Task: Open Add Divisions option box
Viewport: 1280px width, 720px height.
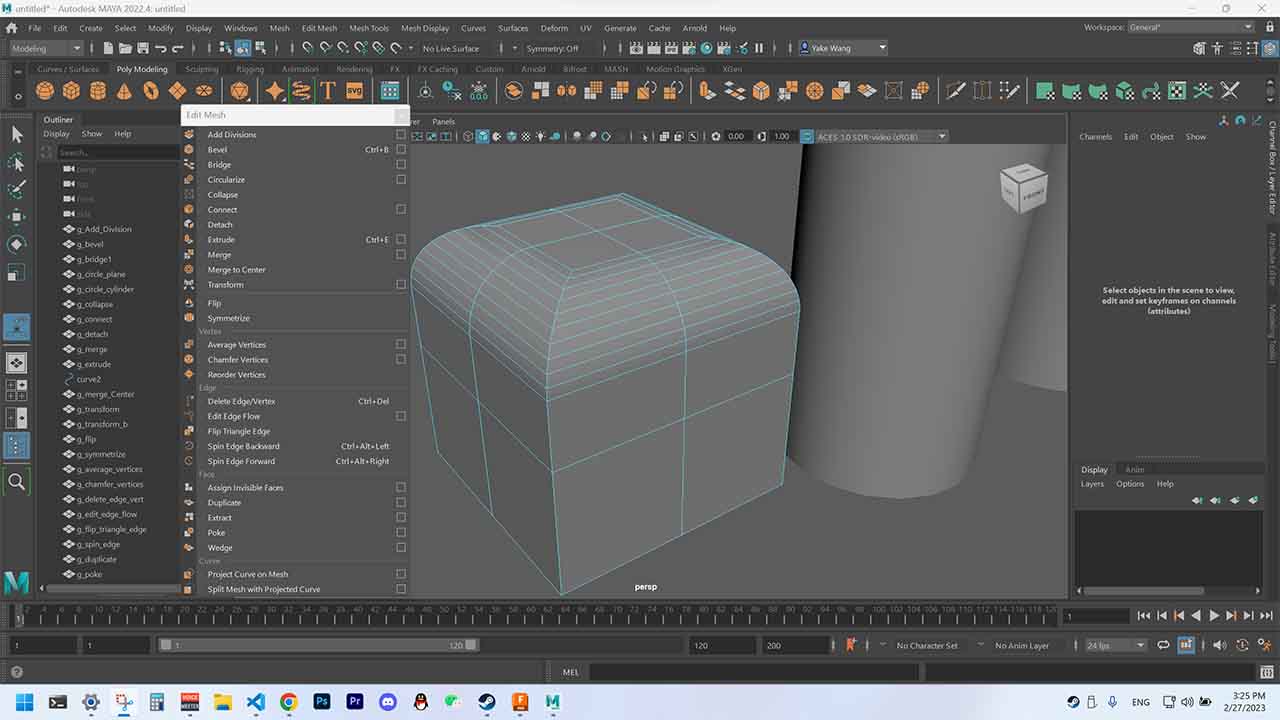Action: click(401, 135)
